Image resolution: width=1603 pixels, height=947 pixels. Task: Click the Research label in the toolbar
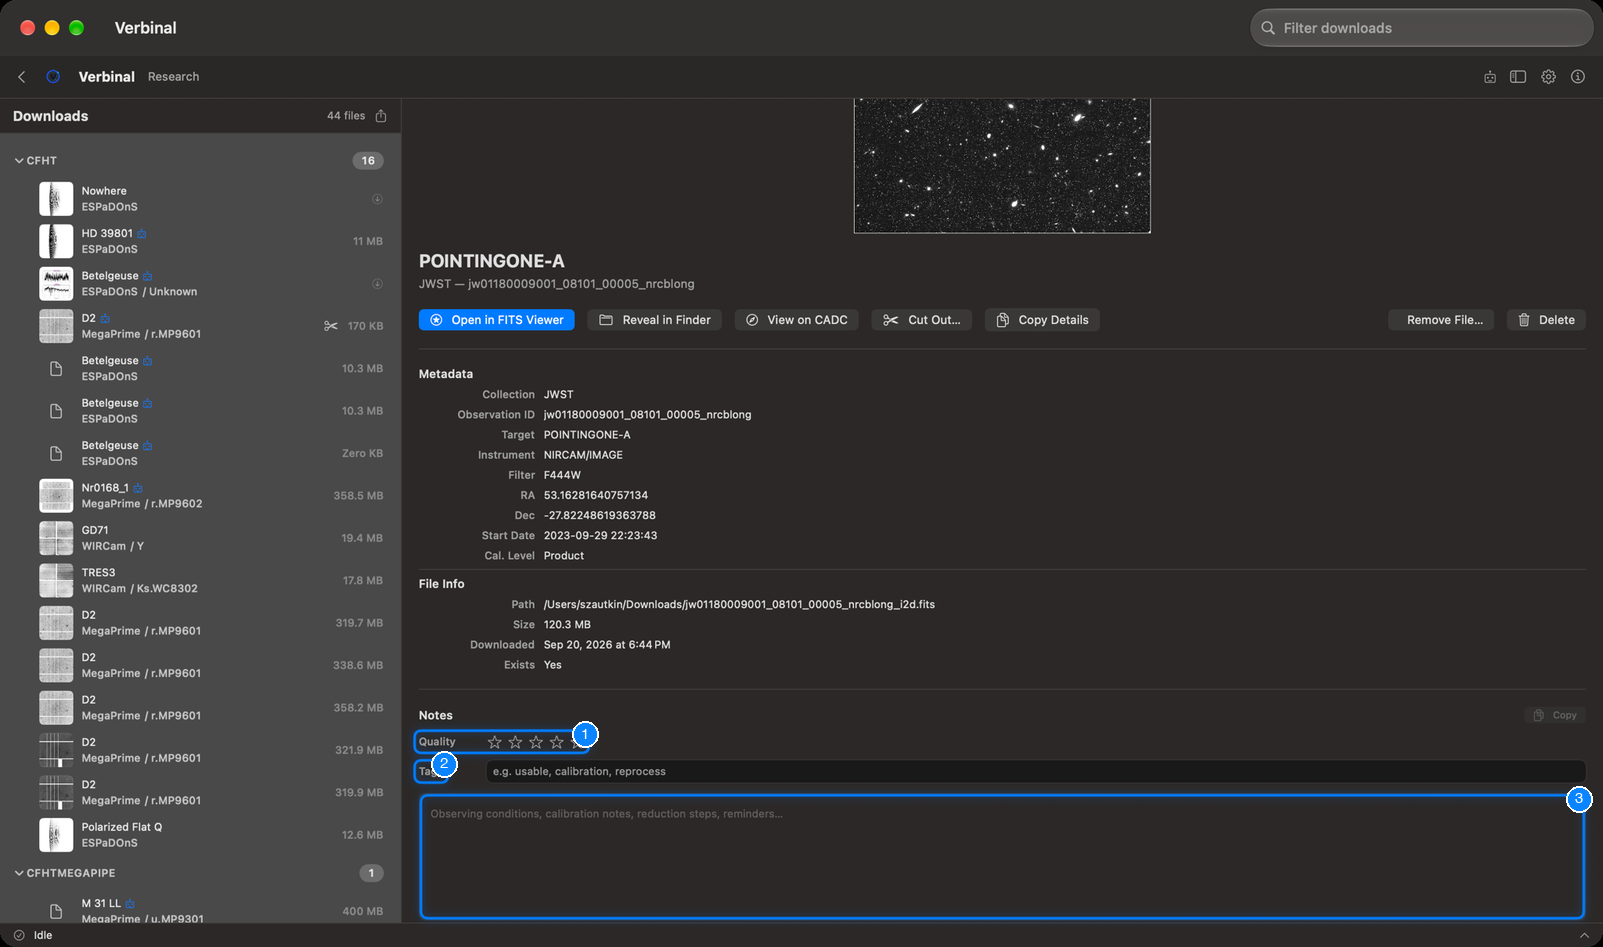[x=174, y=77]
